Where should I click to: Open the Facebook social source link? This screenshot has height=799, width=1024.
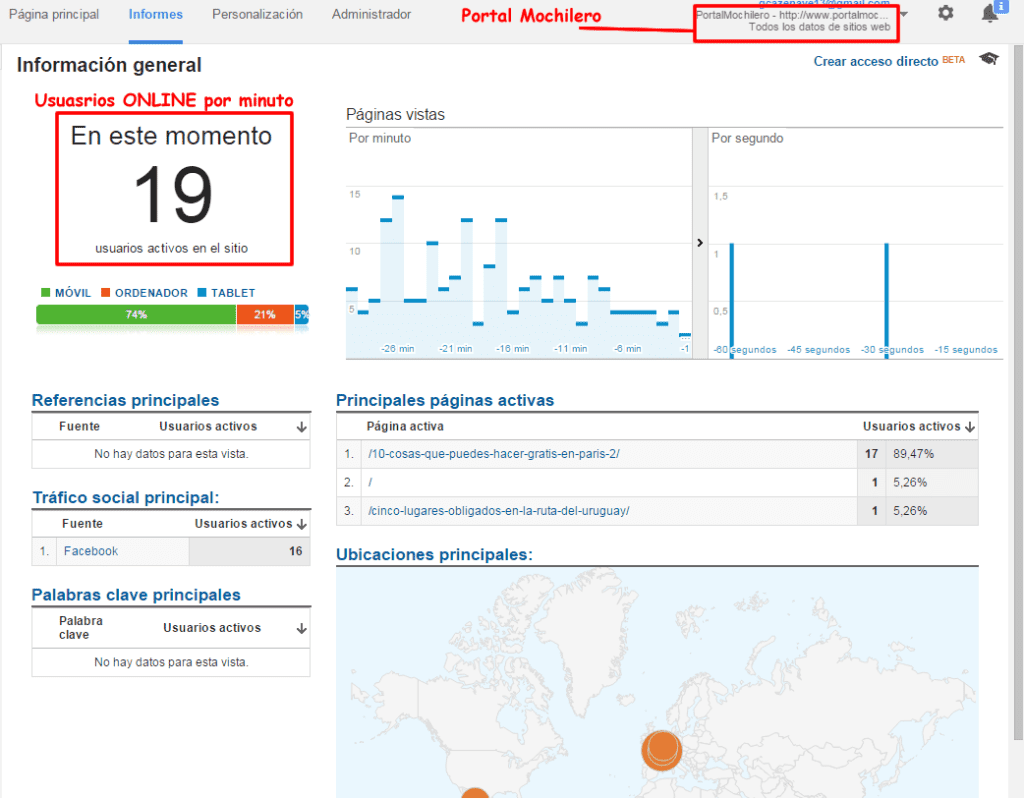tap(91, 551)
